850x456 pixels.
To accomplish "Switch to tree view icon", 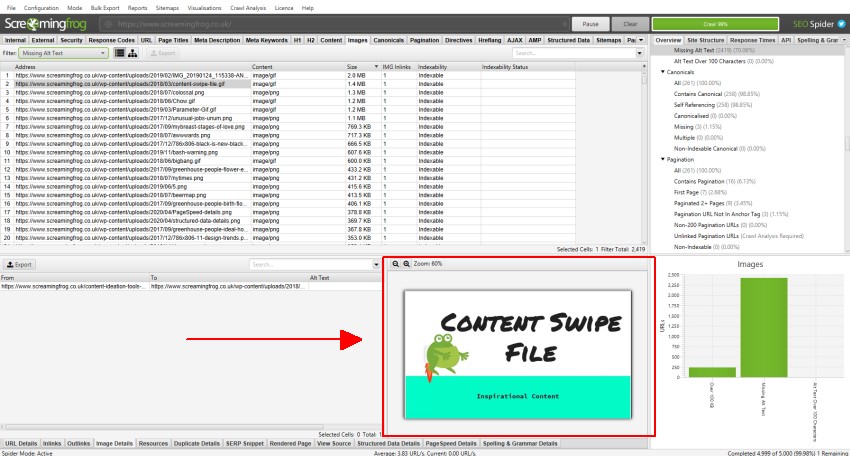I will click(x=133, y=52).
